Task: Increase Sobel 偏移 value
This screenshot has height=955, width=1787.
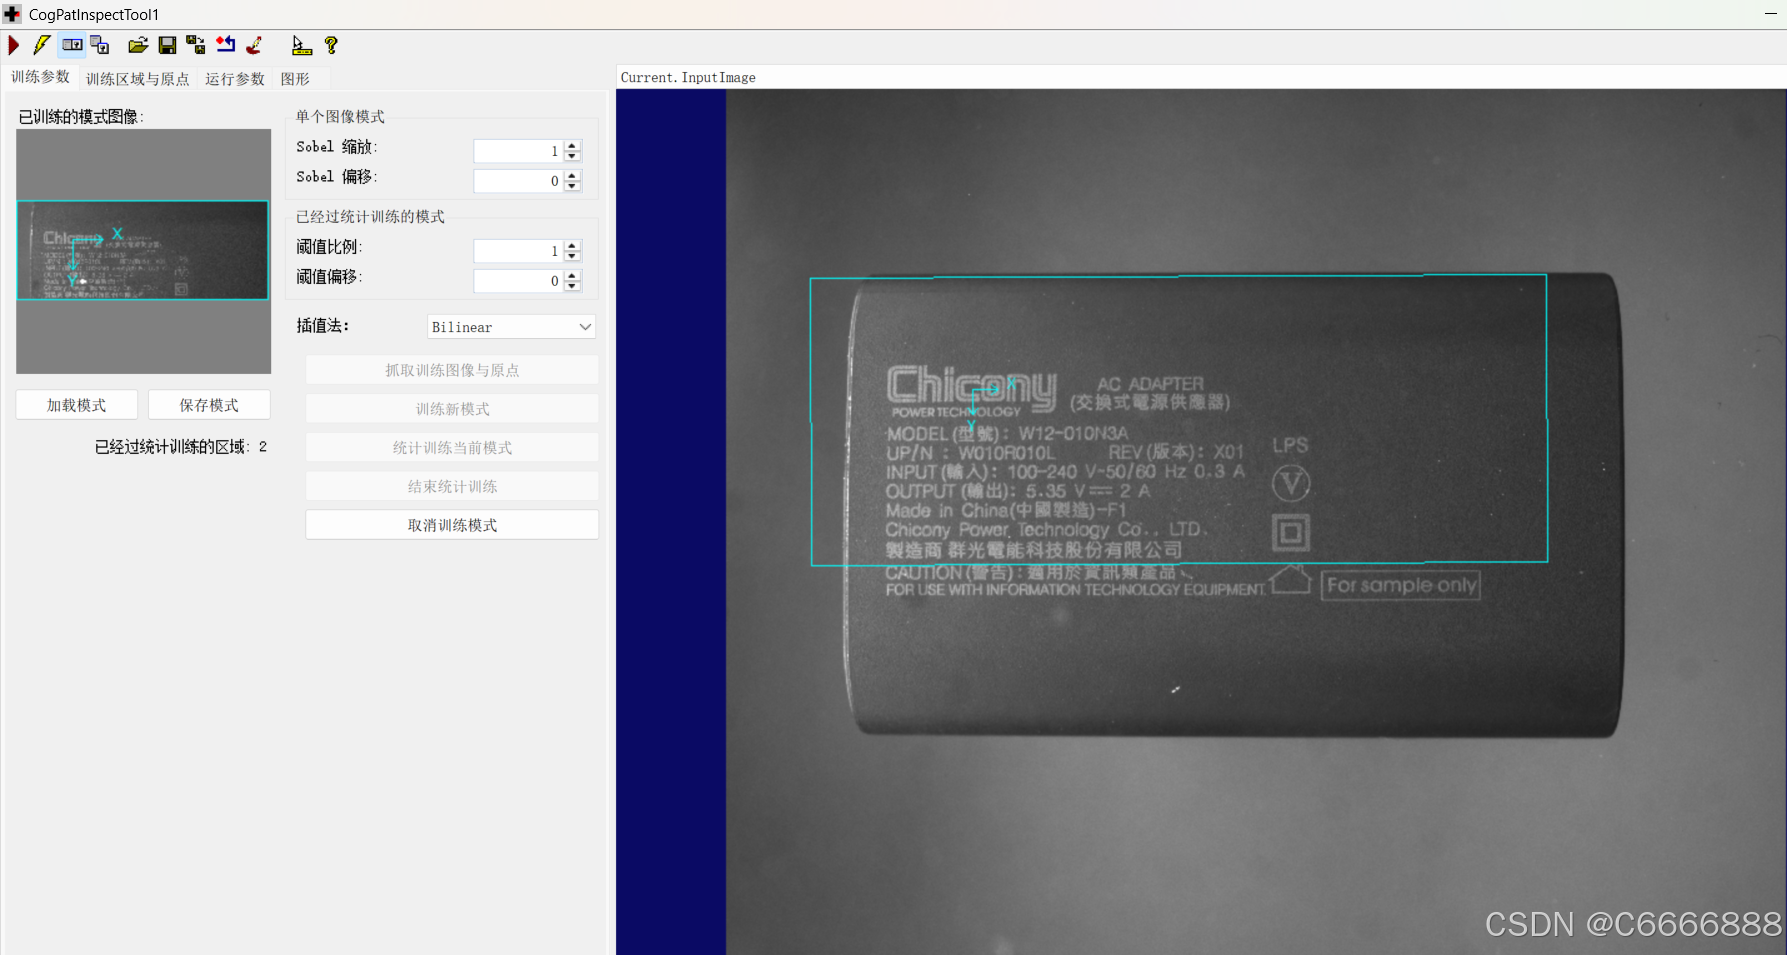Action: (x=572, y=176)
